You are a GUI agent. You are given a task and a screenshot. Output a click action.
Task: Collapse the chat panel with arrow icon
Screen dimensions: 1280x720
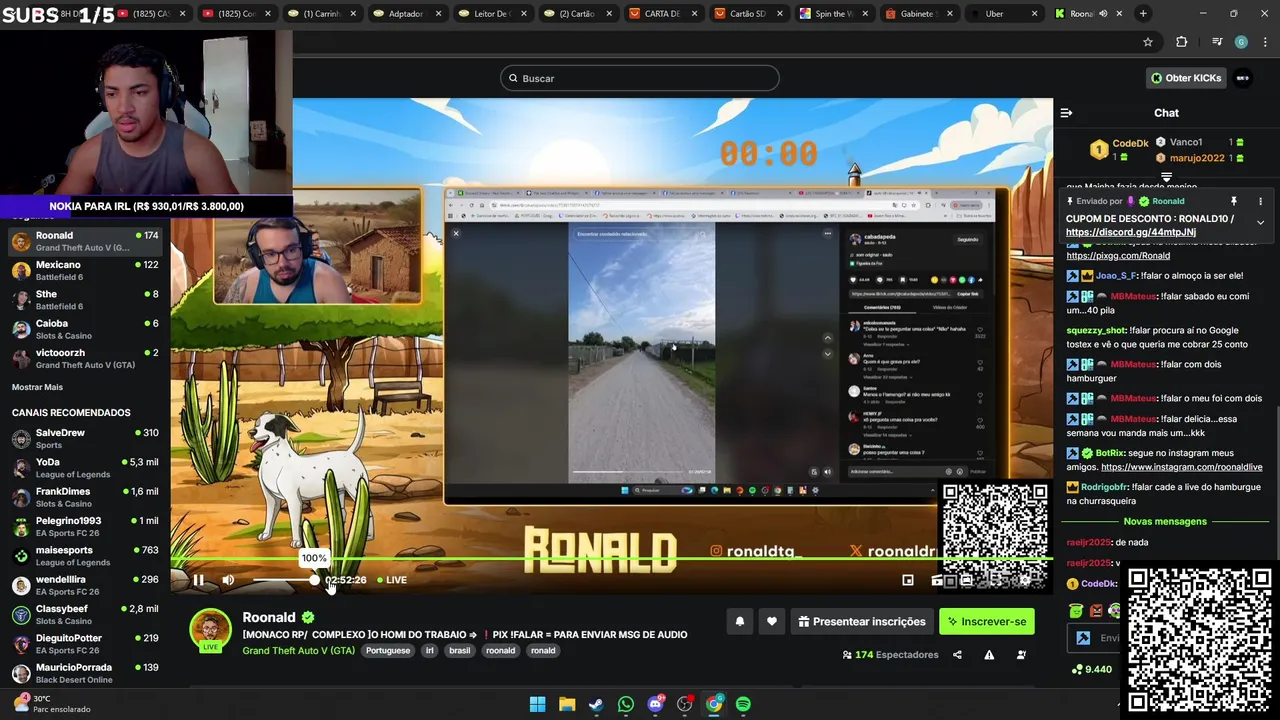pyautogui.click(x=1066, y=113)
